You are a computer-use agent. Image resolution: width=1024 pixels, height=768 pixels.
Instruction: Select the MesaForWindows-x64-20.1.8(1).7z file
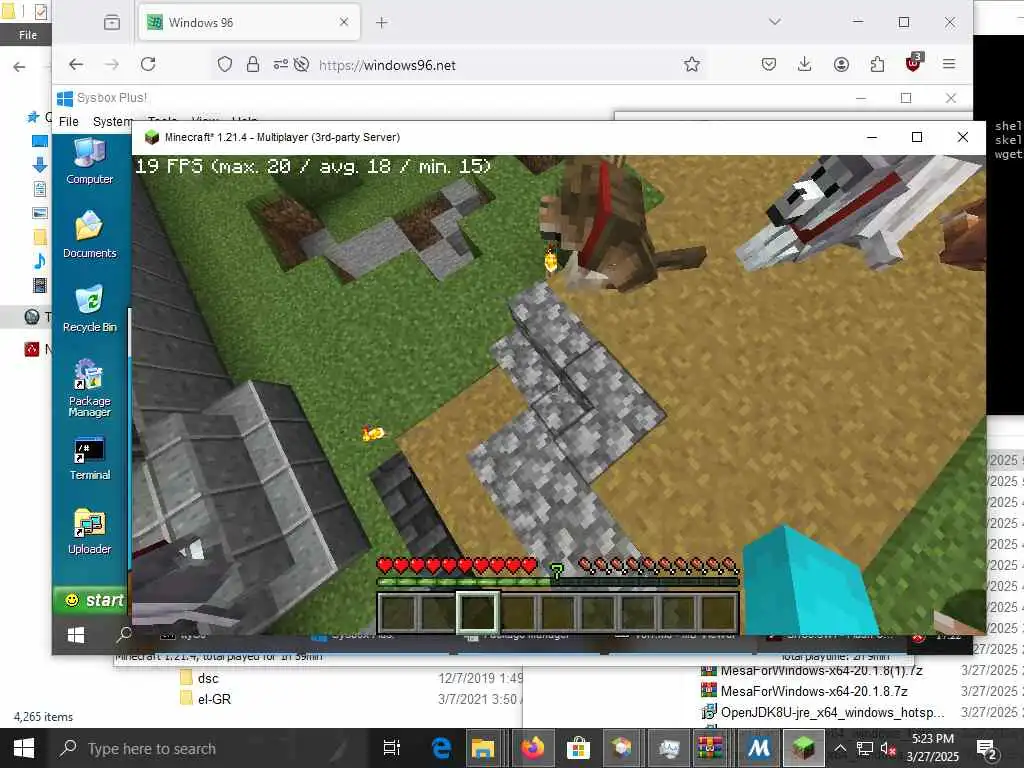[x=821, y=671]
